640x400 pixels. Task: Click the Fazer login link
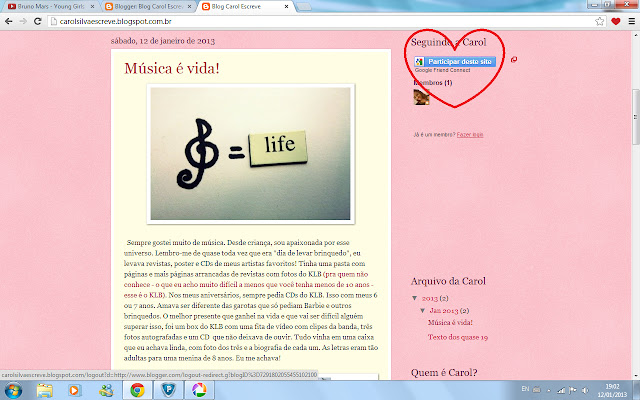[x=470, y=135]
